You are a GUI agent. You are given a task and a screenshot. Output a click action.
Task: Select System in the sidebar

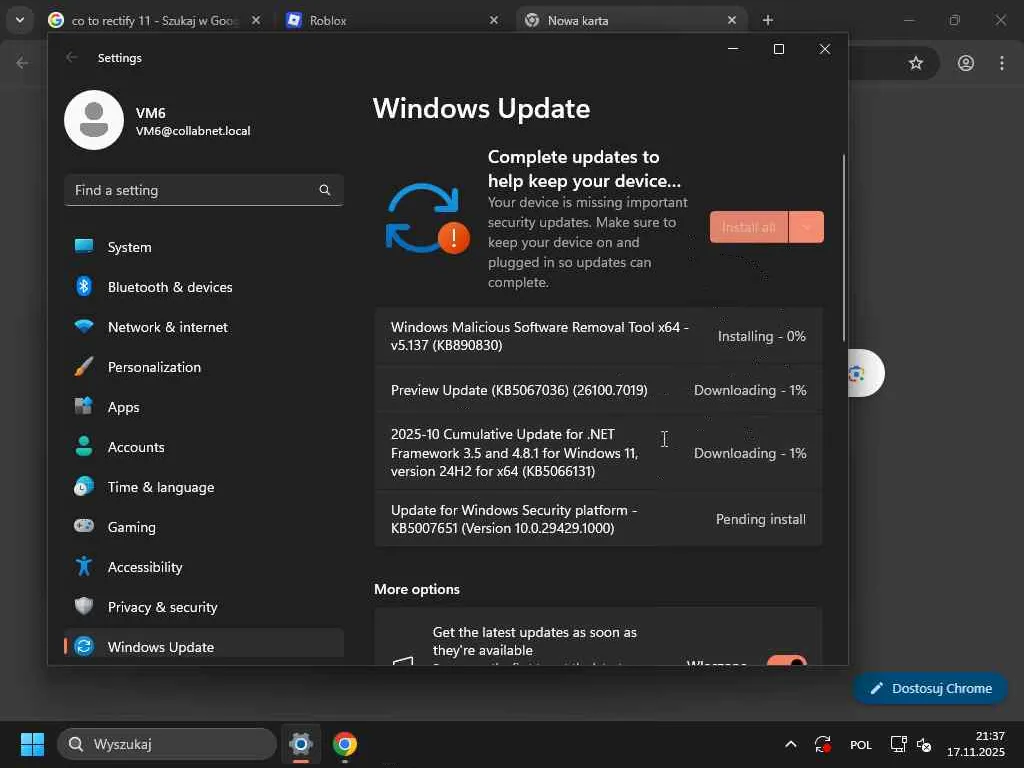click(204, 247)
